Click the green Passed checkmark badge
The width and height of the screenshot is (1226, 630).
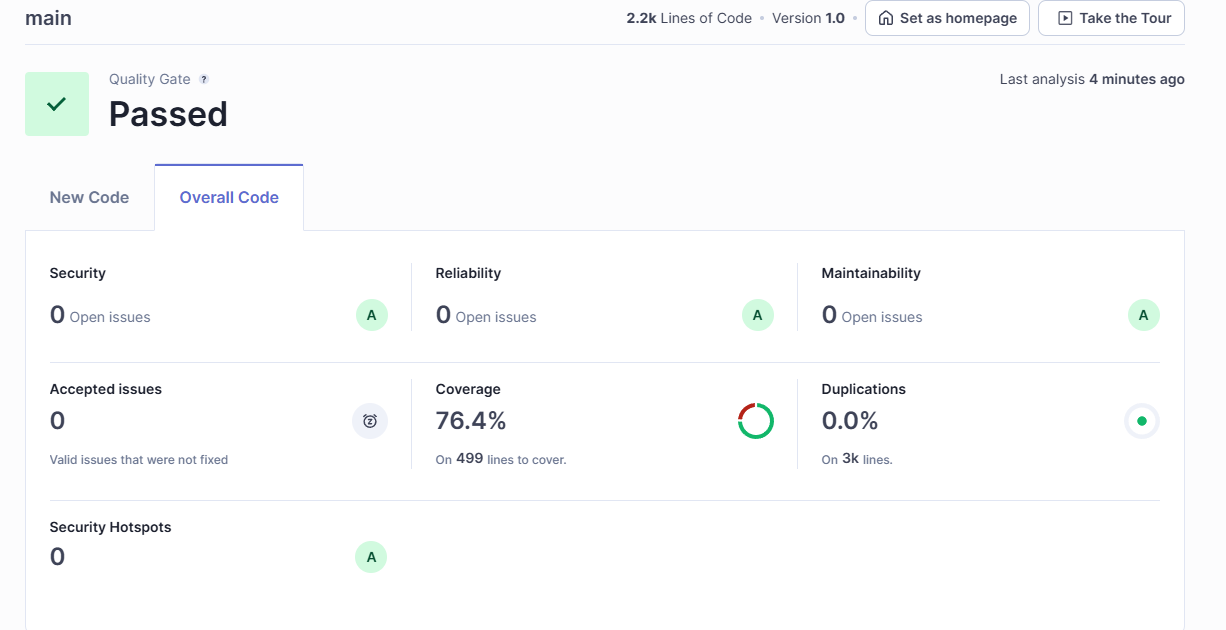pos(57,104)
